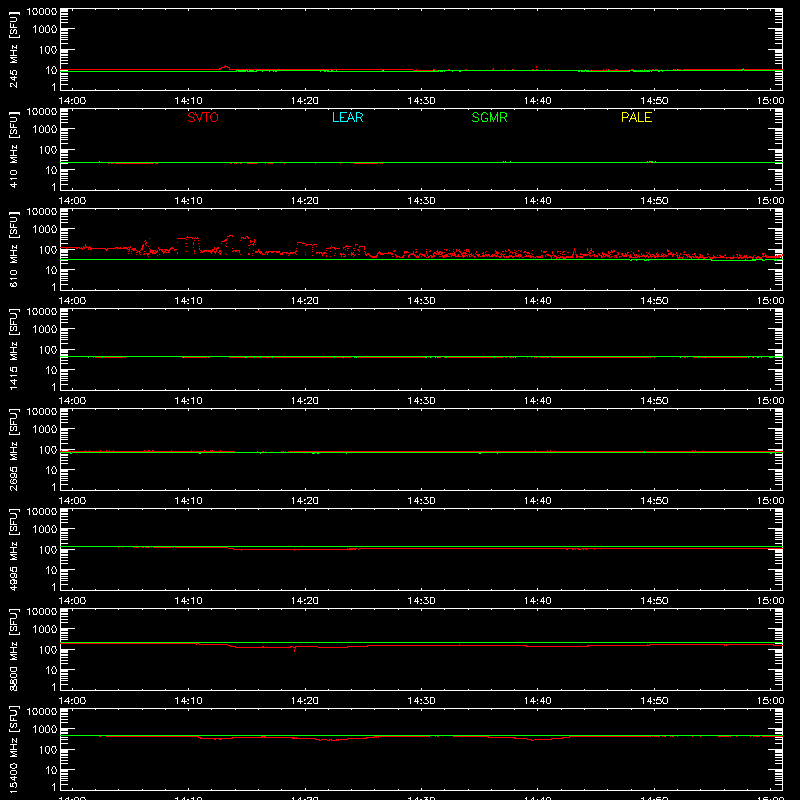
Task: Click the 1000 y-axis label of 15400 MHz panel
Action: point(45,729)
